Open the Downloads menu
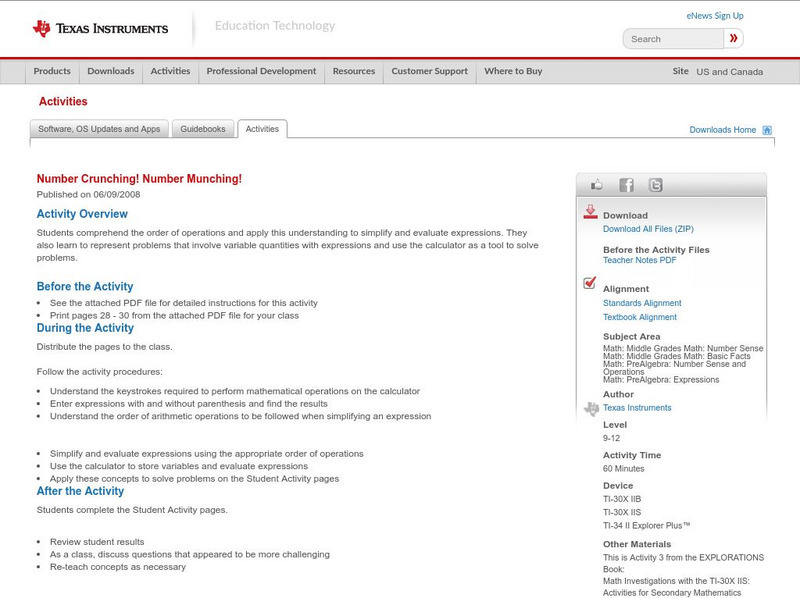 tap(111, 71)
